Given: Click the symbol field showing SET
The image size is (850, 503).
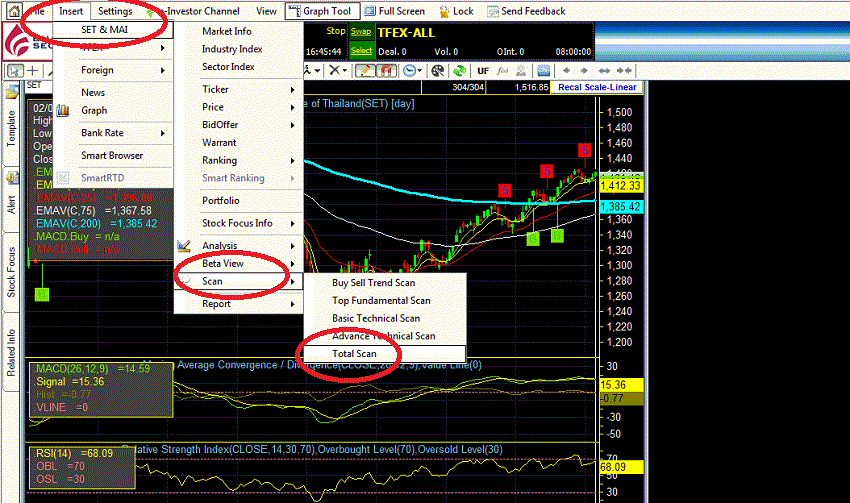Looking at the screenshot, I should (x=38, y=86).
